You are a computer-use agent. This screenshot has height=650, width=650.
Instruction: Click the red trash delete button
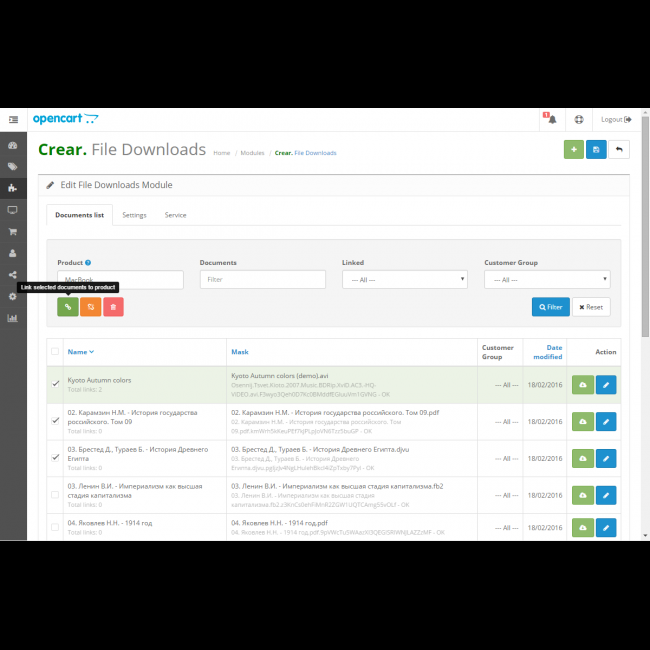tap(113, 307)
